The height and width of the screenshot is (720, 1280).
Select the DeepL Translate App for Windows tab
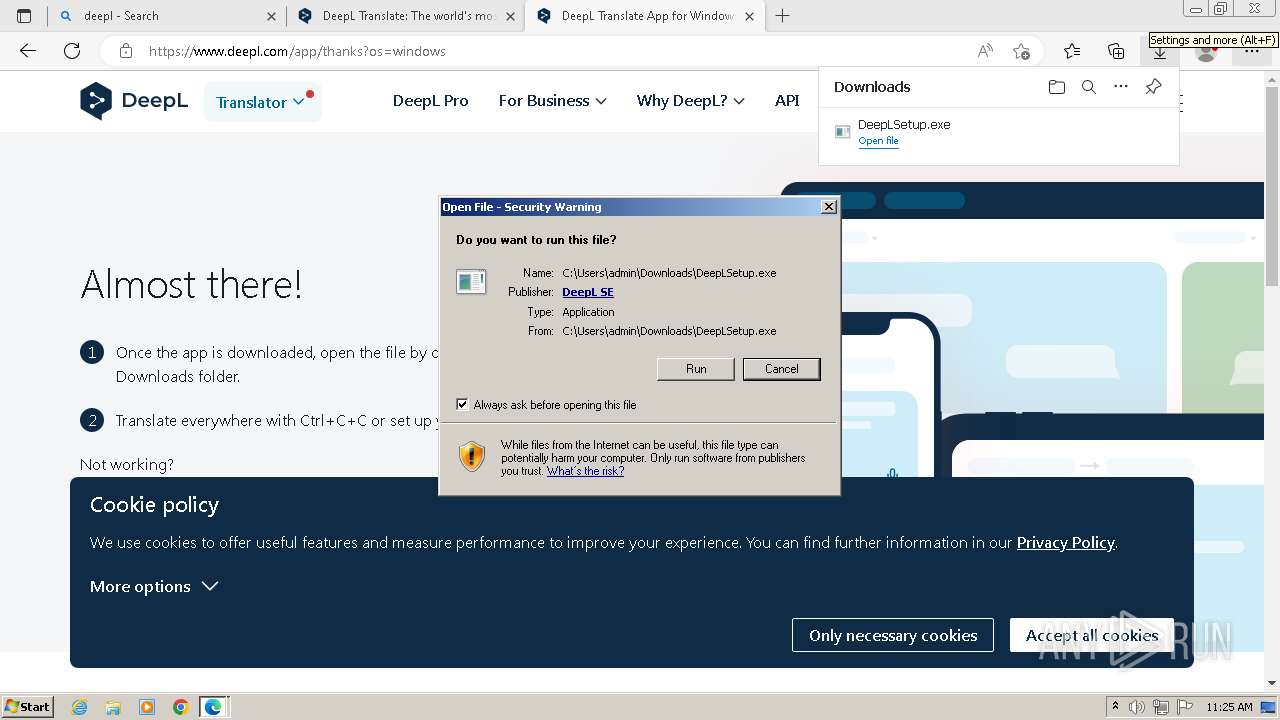click(646, 16)
